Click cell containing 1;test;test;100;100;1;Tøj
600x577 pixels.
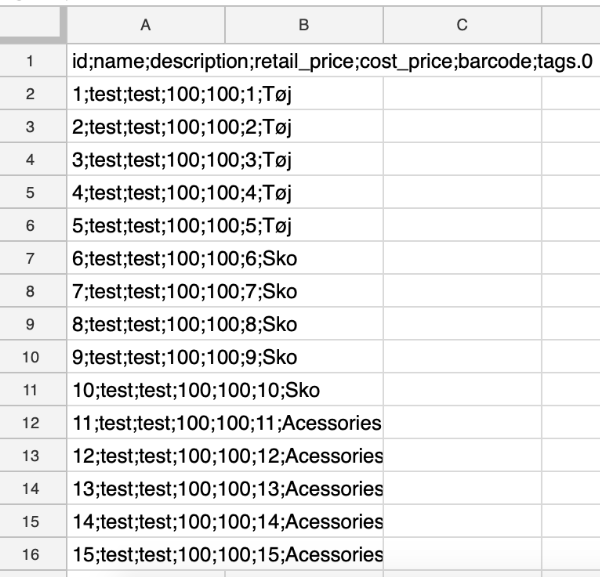click(145, 95)
